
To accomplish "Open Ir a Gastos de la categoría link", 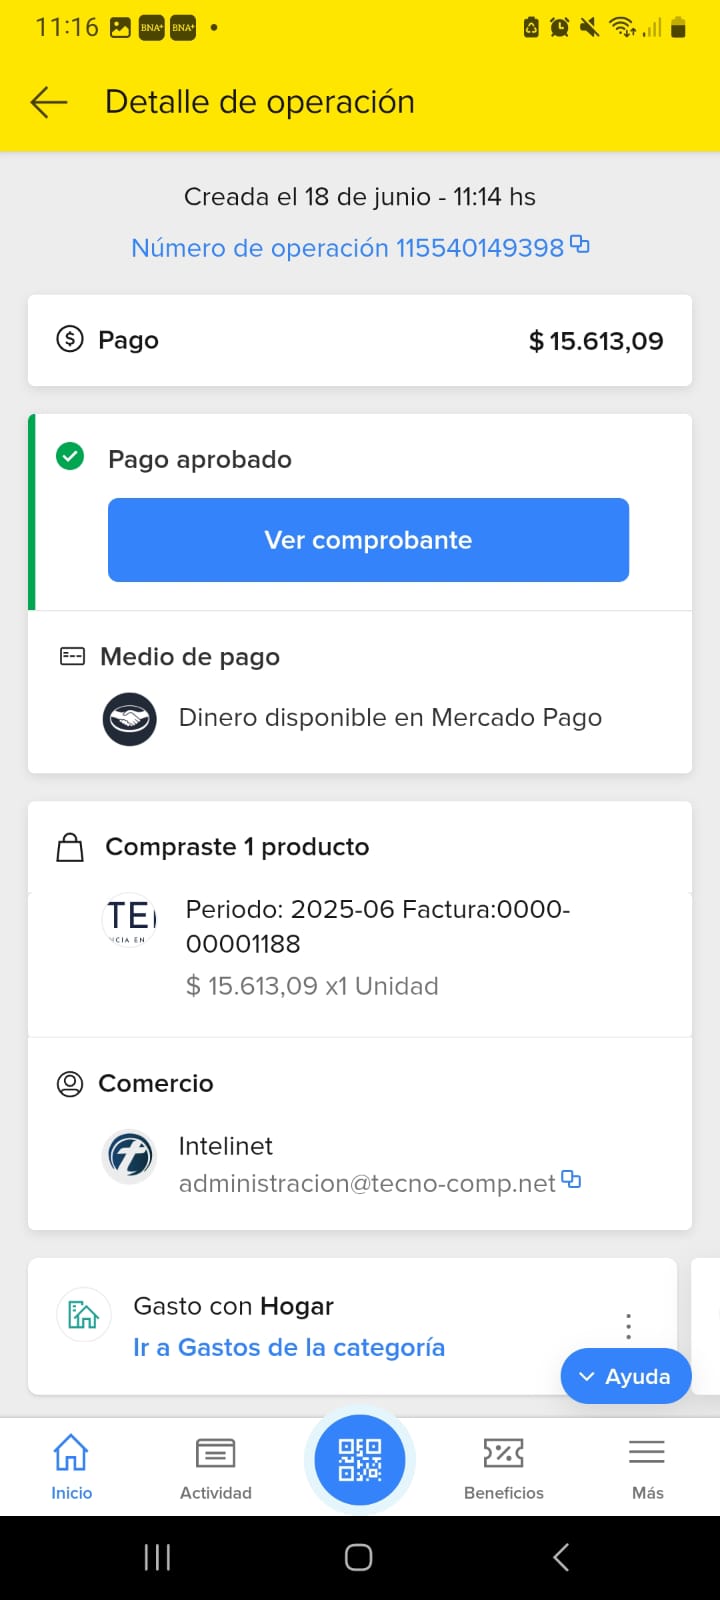I will pos(289,1348).
